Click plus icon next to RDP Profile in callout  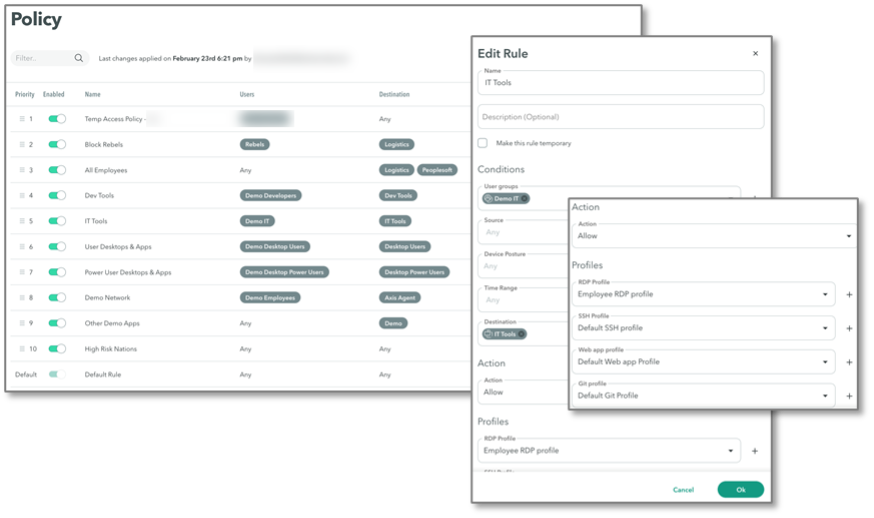coord(849,295)
